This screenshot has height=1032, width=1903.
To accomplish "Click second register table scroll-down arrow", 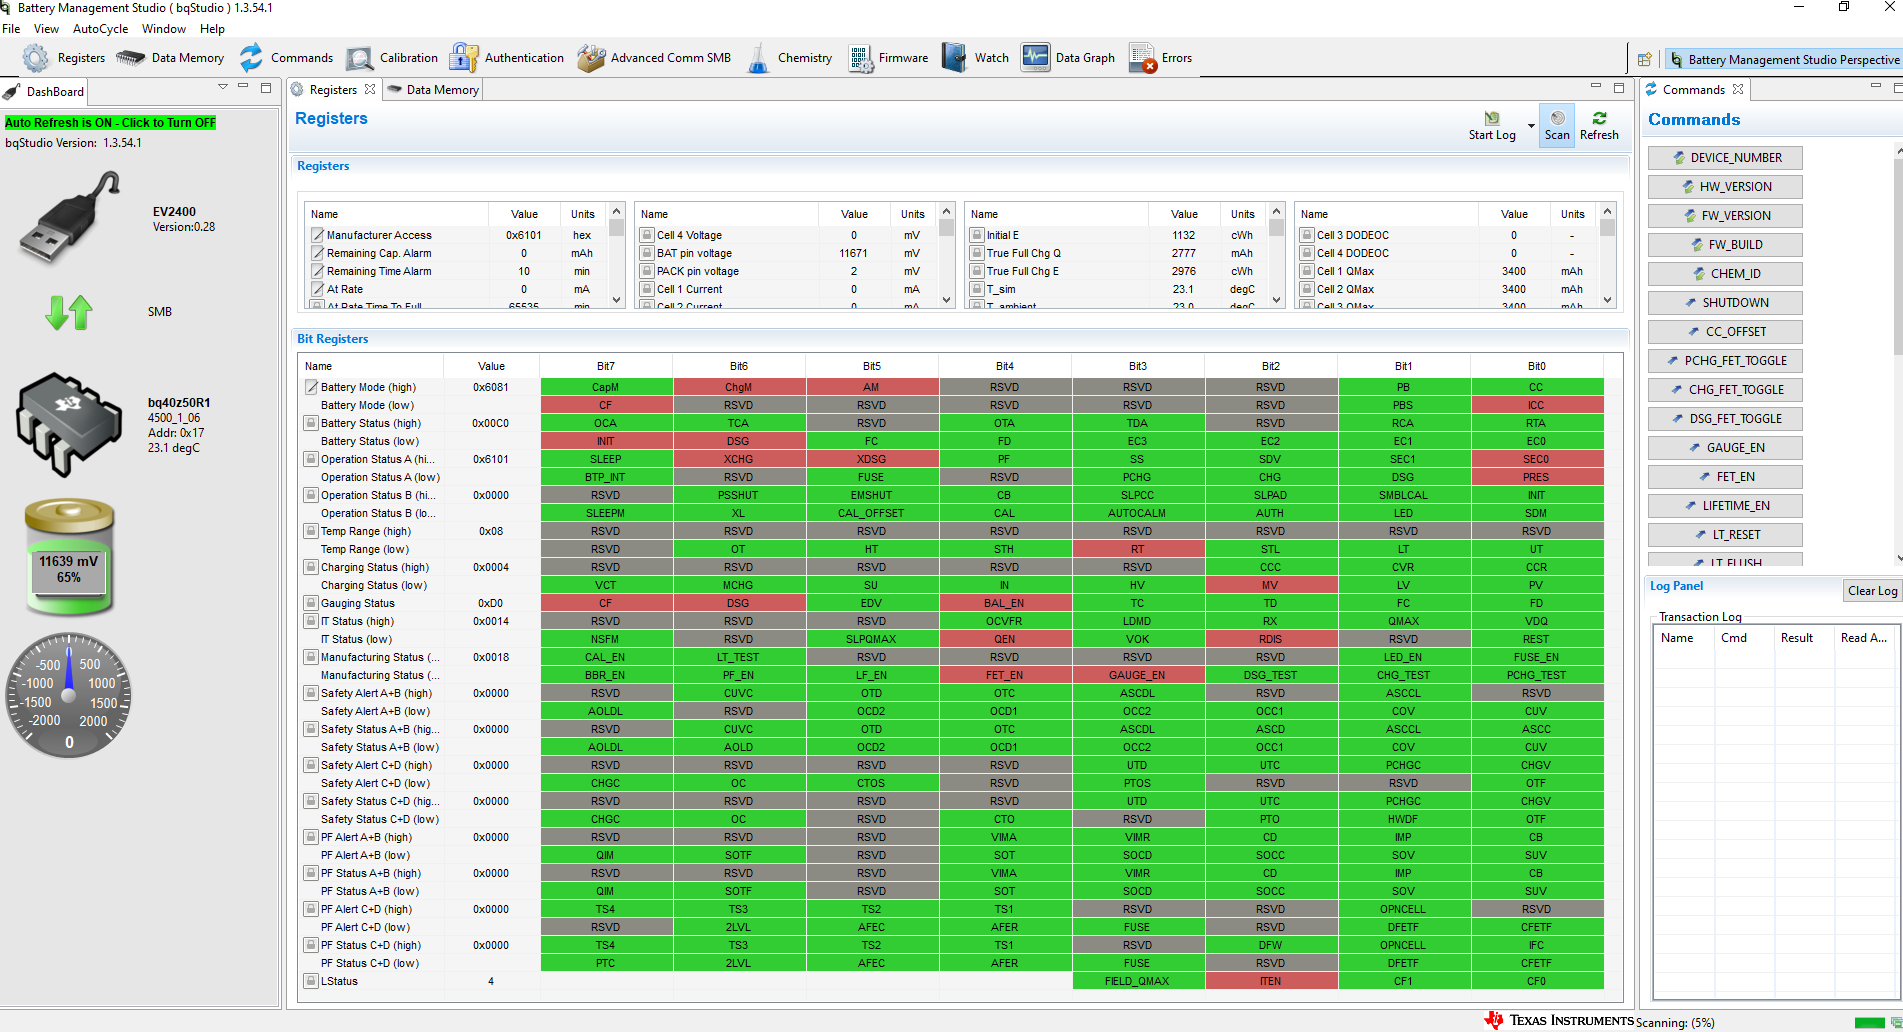I will coord(947,299).
